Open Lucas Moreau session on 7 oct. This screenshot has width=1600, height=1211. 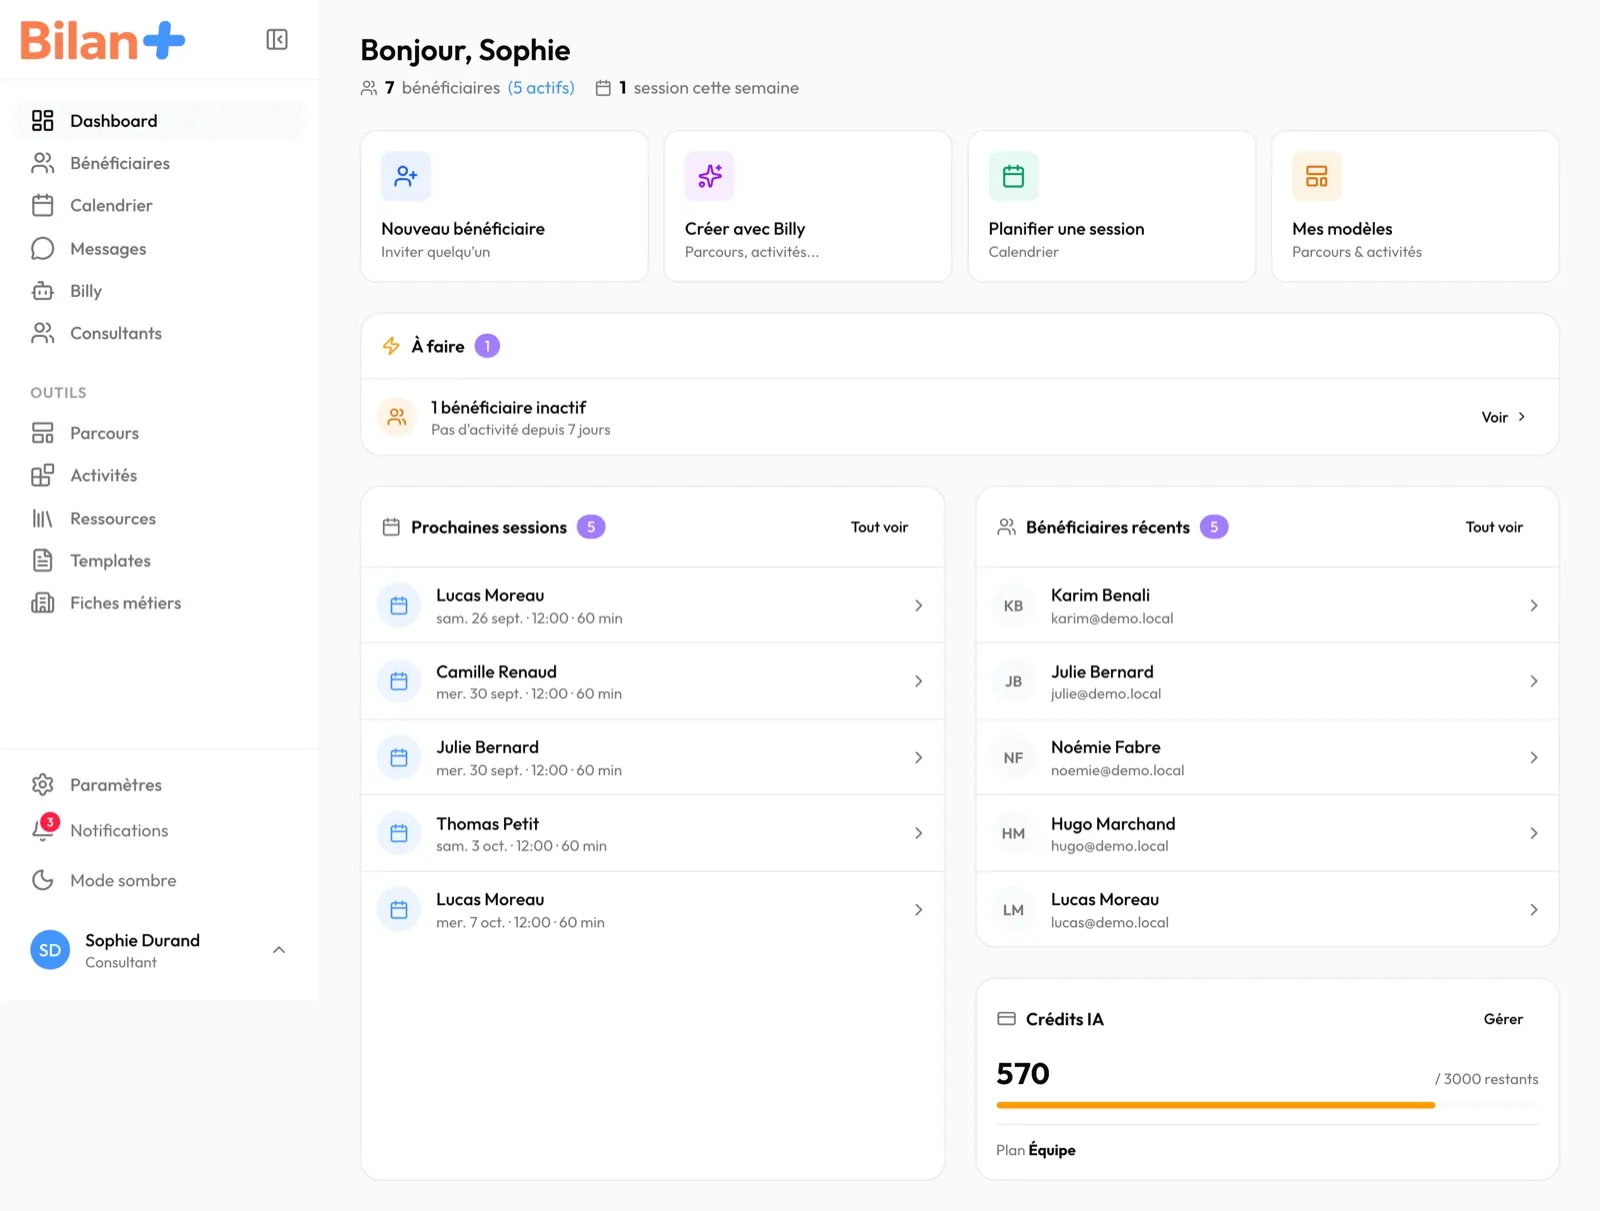(652, 910)
